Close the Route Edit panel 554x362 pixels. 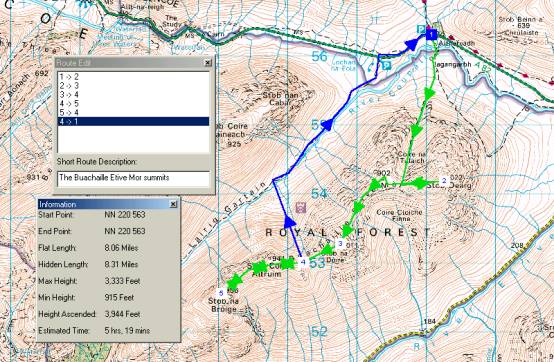(x=208, y=63)
